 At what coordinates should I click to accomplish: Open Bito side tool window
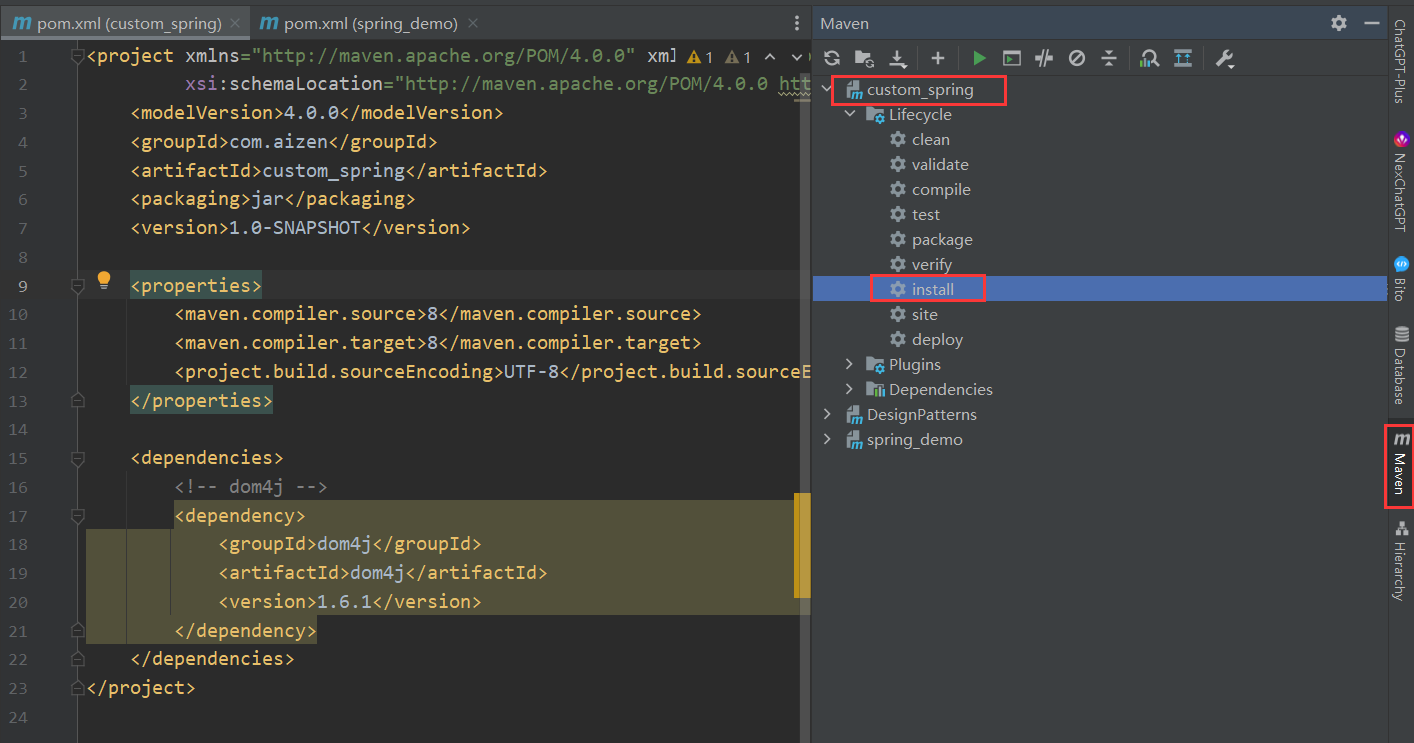pyautogui.click(x=1400, y=279)
